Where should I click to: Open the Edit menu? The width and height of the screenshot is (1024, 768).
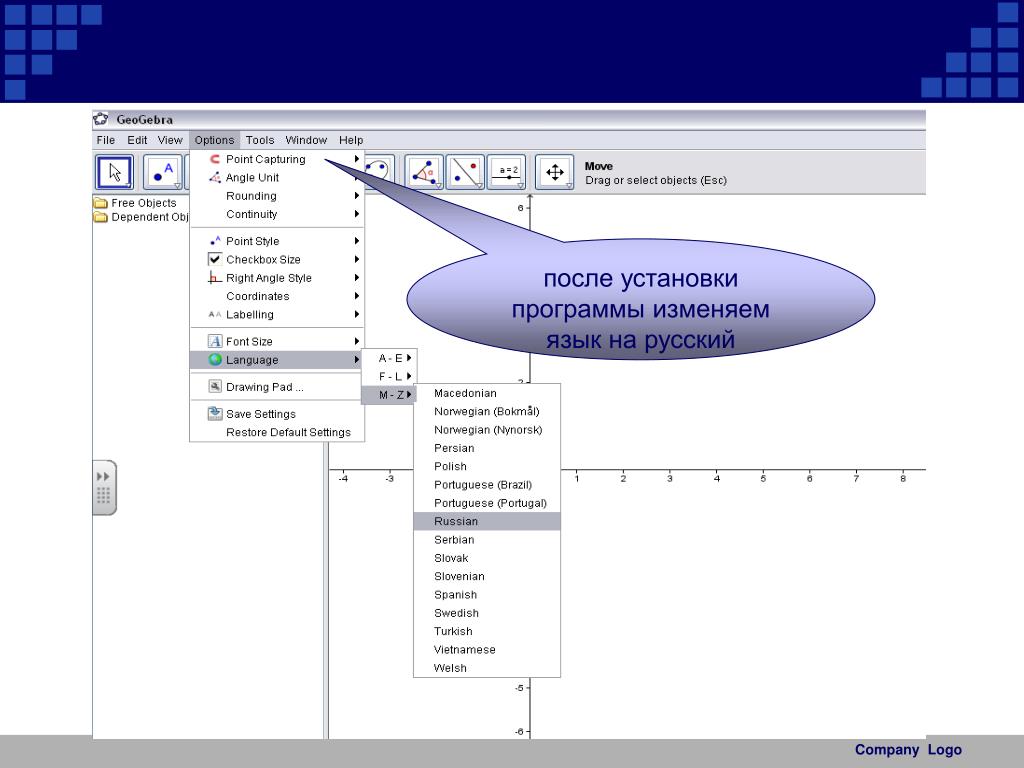[x=136, y=140]
